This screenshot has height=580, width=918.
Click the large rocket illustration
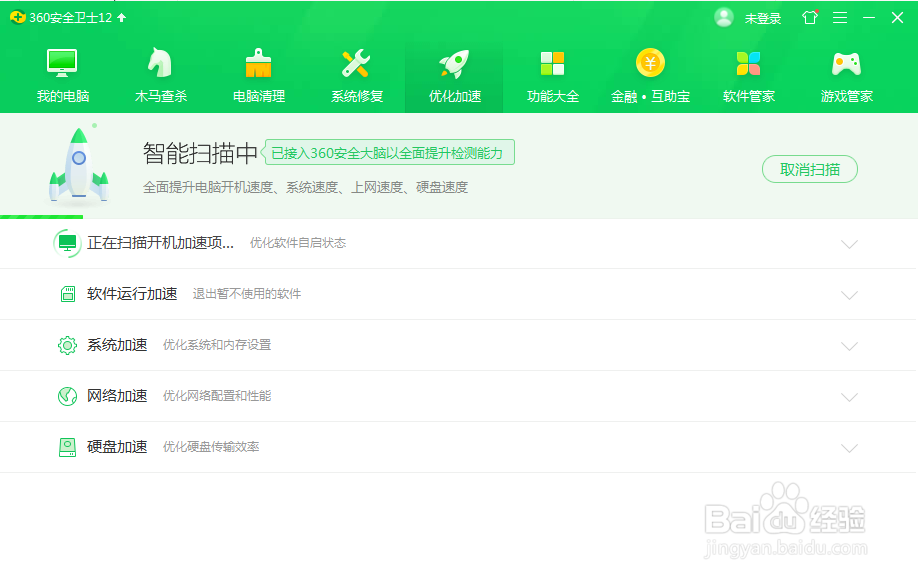(x=78, y=166)
